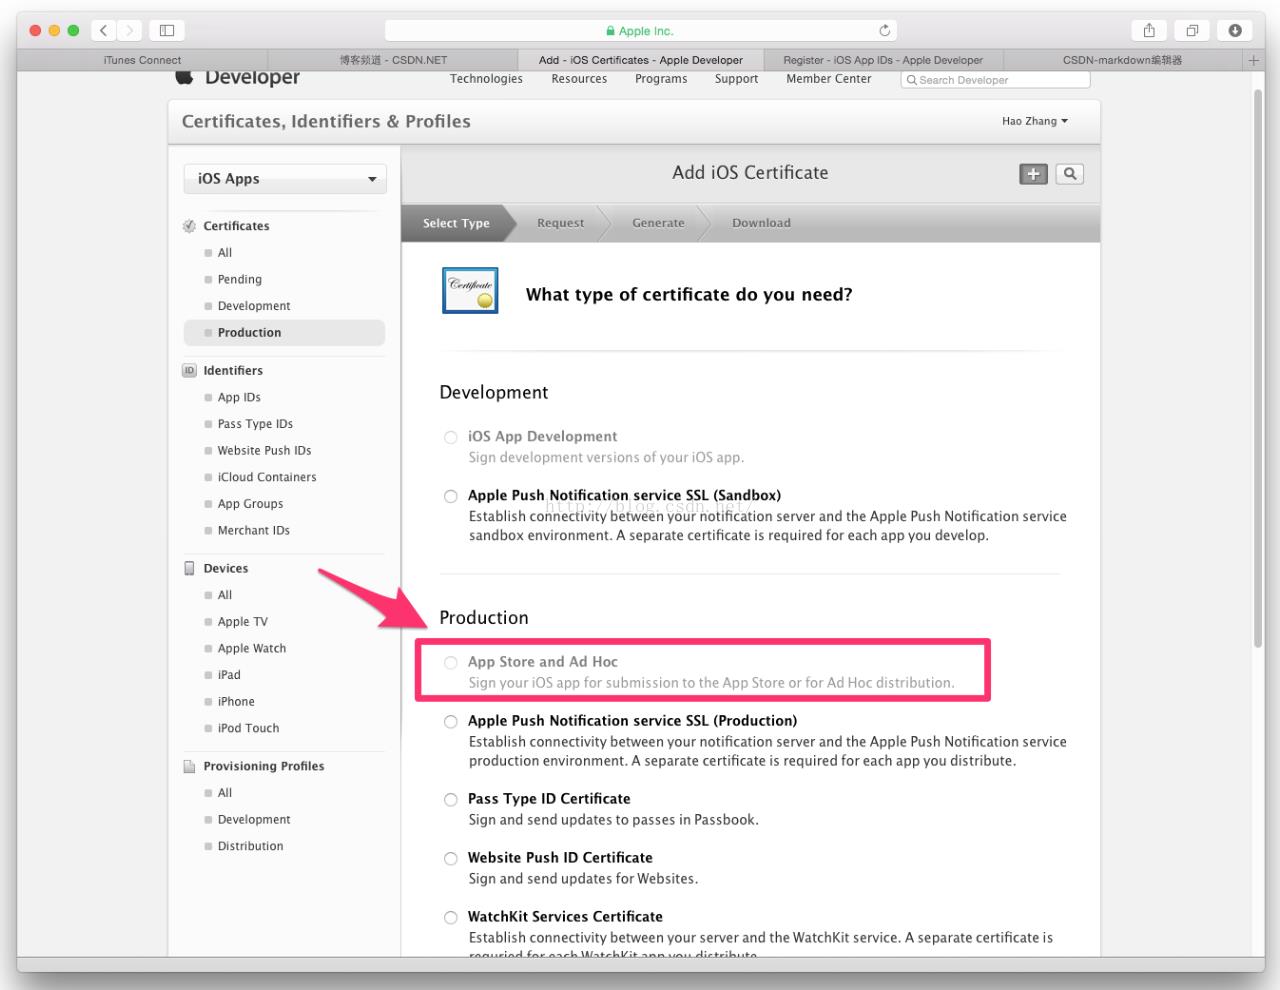Screen dimensions: 1280x990
Task: Open All under Certificates
Action: point(225,253)
